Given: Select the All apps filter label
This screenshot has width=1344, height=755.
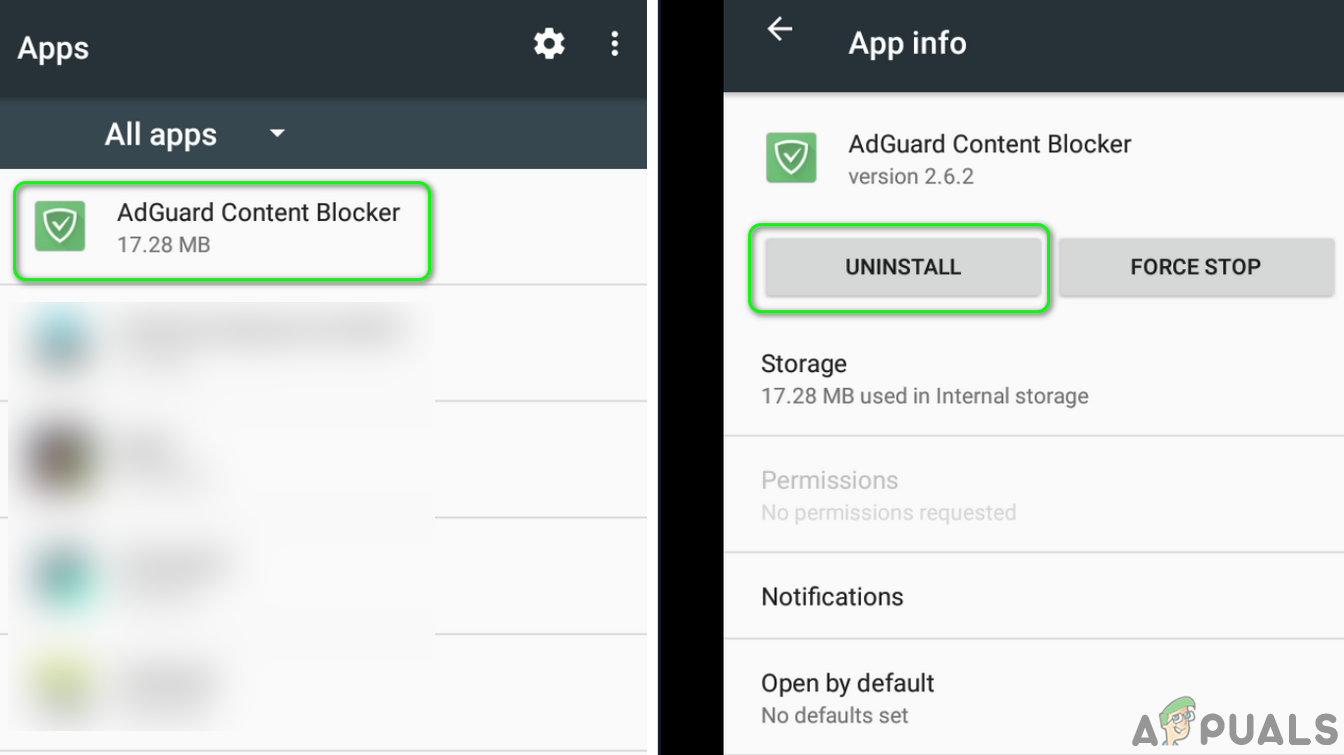Looking at the screenshot, I should (161, 134).
